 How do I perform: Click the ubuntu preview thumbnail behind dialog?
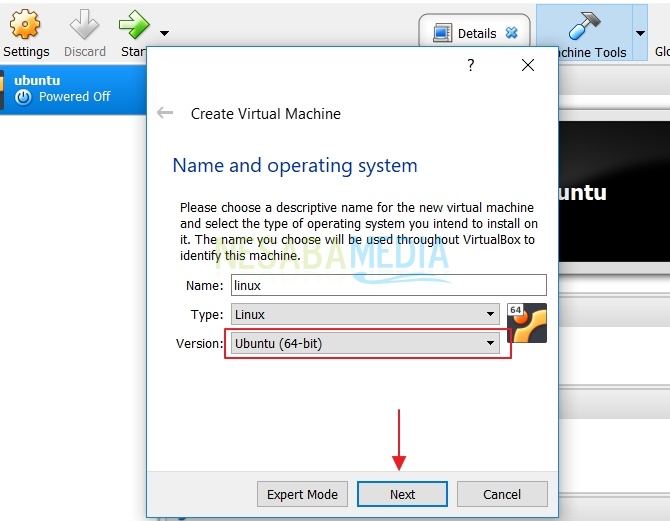tap(614, 191)
